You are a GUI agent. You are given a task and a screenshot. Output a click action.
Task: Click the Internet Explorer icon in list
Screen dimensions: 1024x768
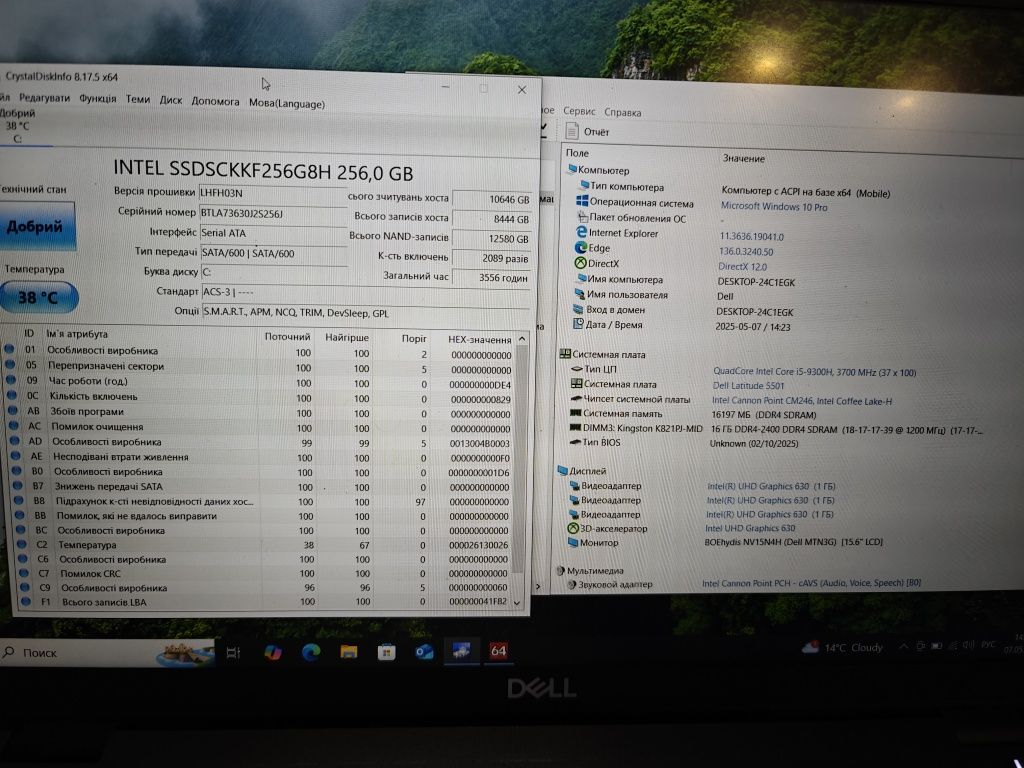click(581, 232)
